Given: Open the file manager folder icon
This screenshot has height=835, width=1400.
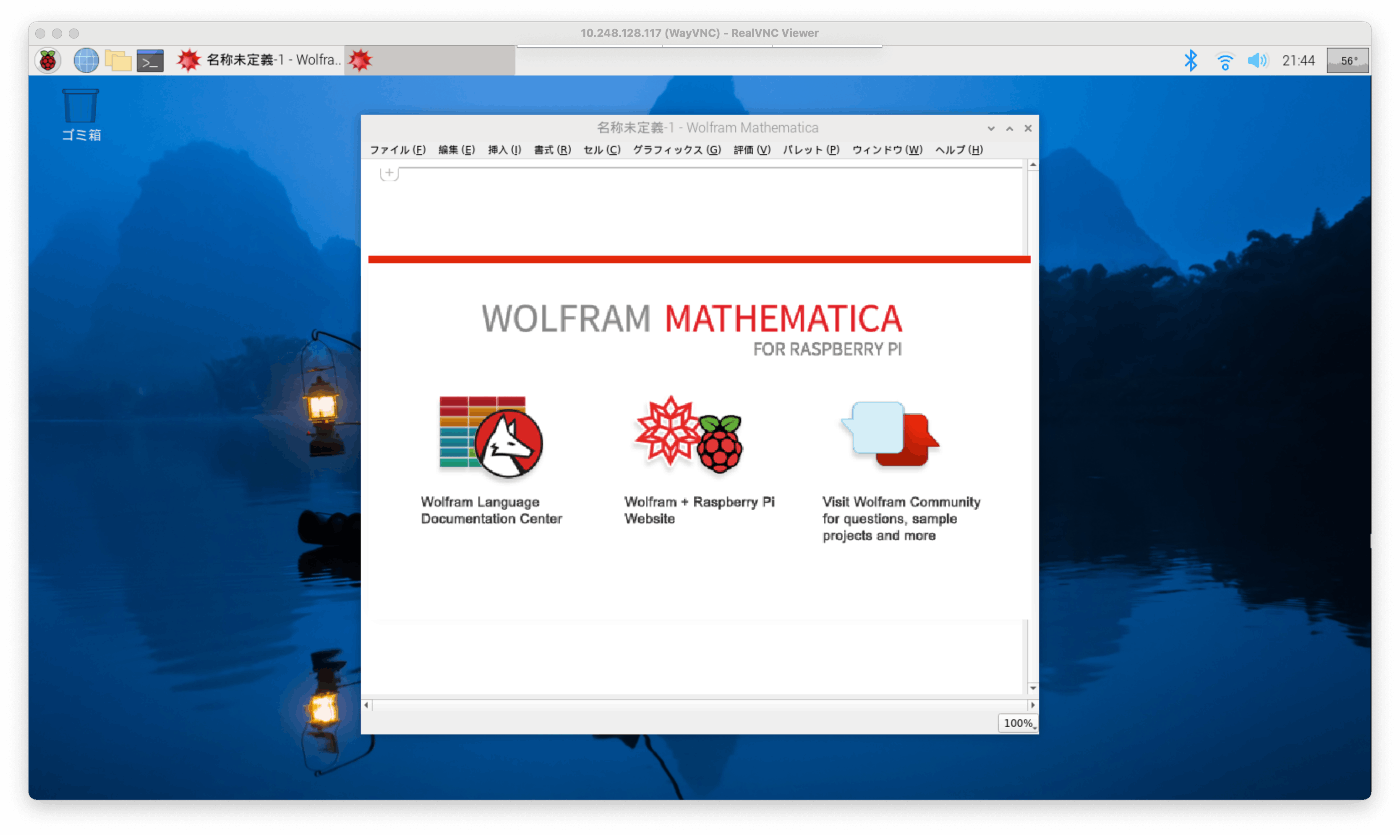Looking at the screenshot, I should 118,61.
